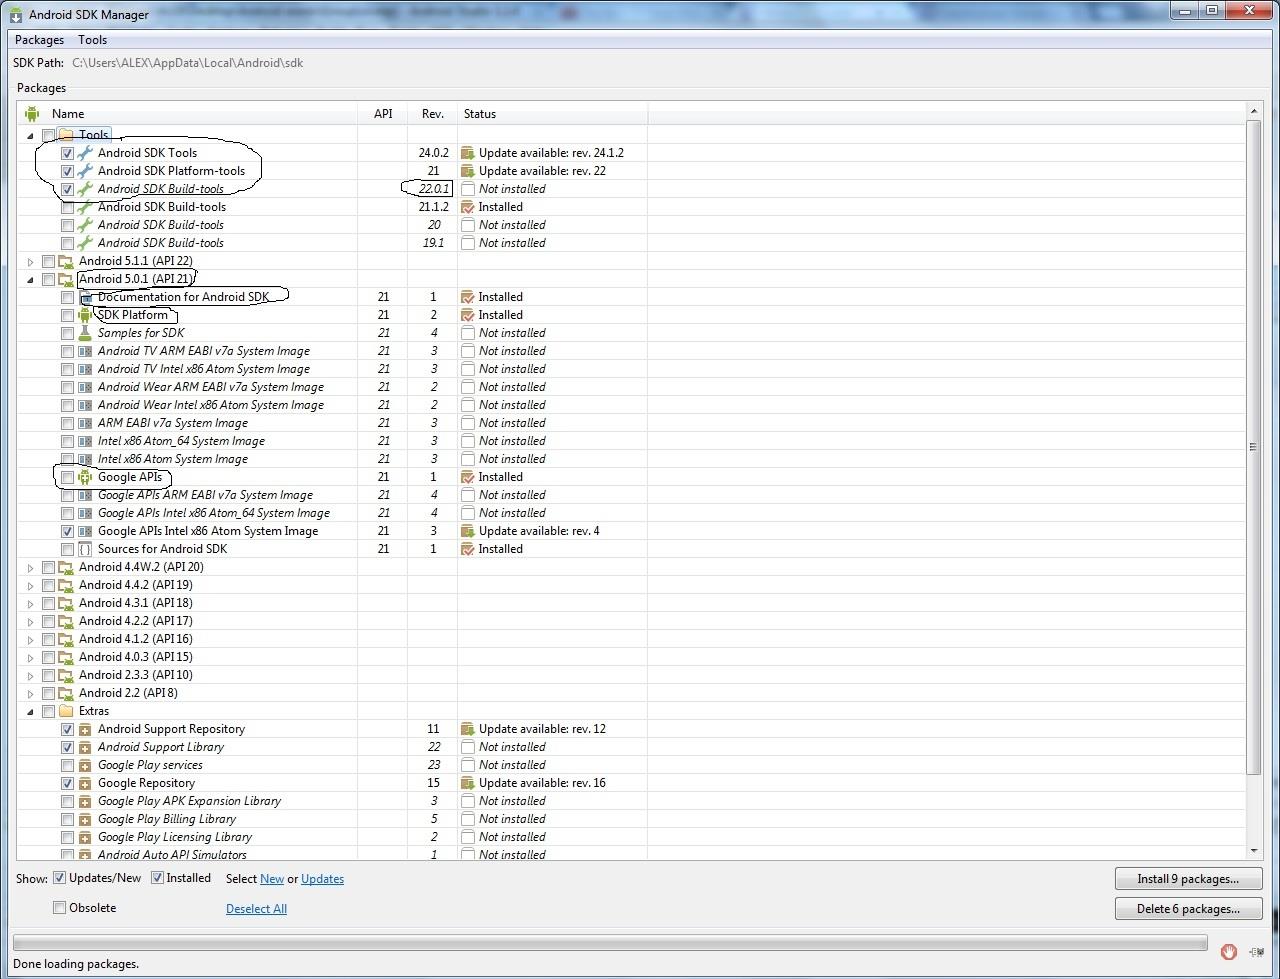Screen dimensions: 1280x979
Task: Enable the Obsolete checkbox
Action: 60,908
